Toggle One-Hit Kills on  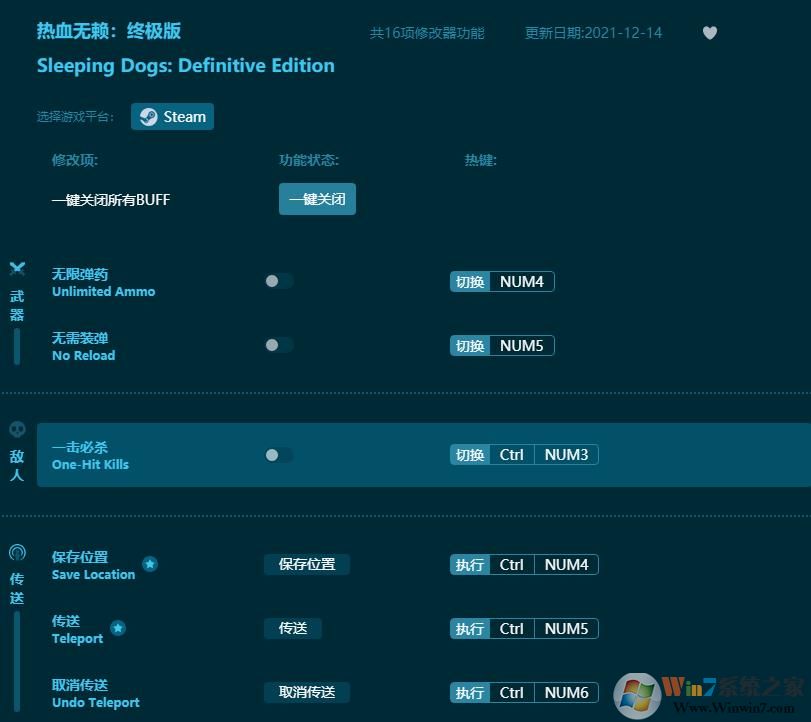(278, 454)
